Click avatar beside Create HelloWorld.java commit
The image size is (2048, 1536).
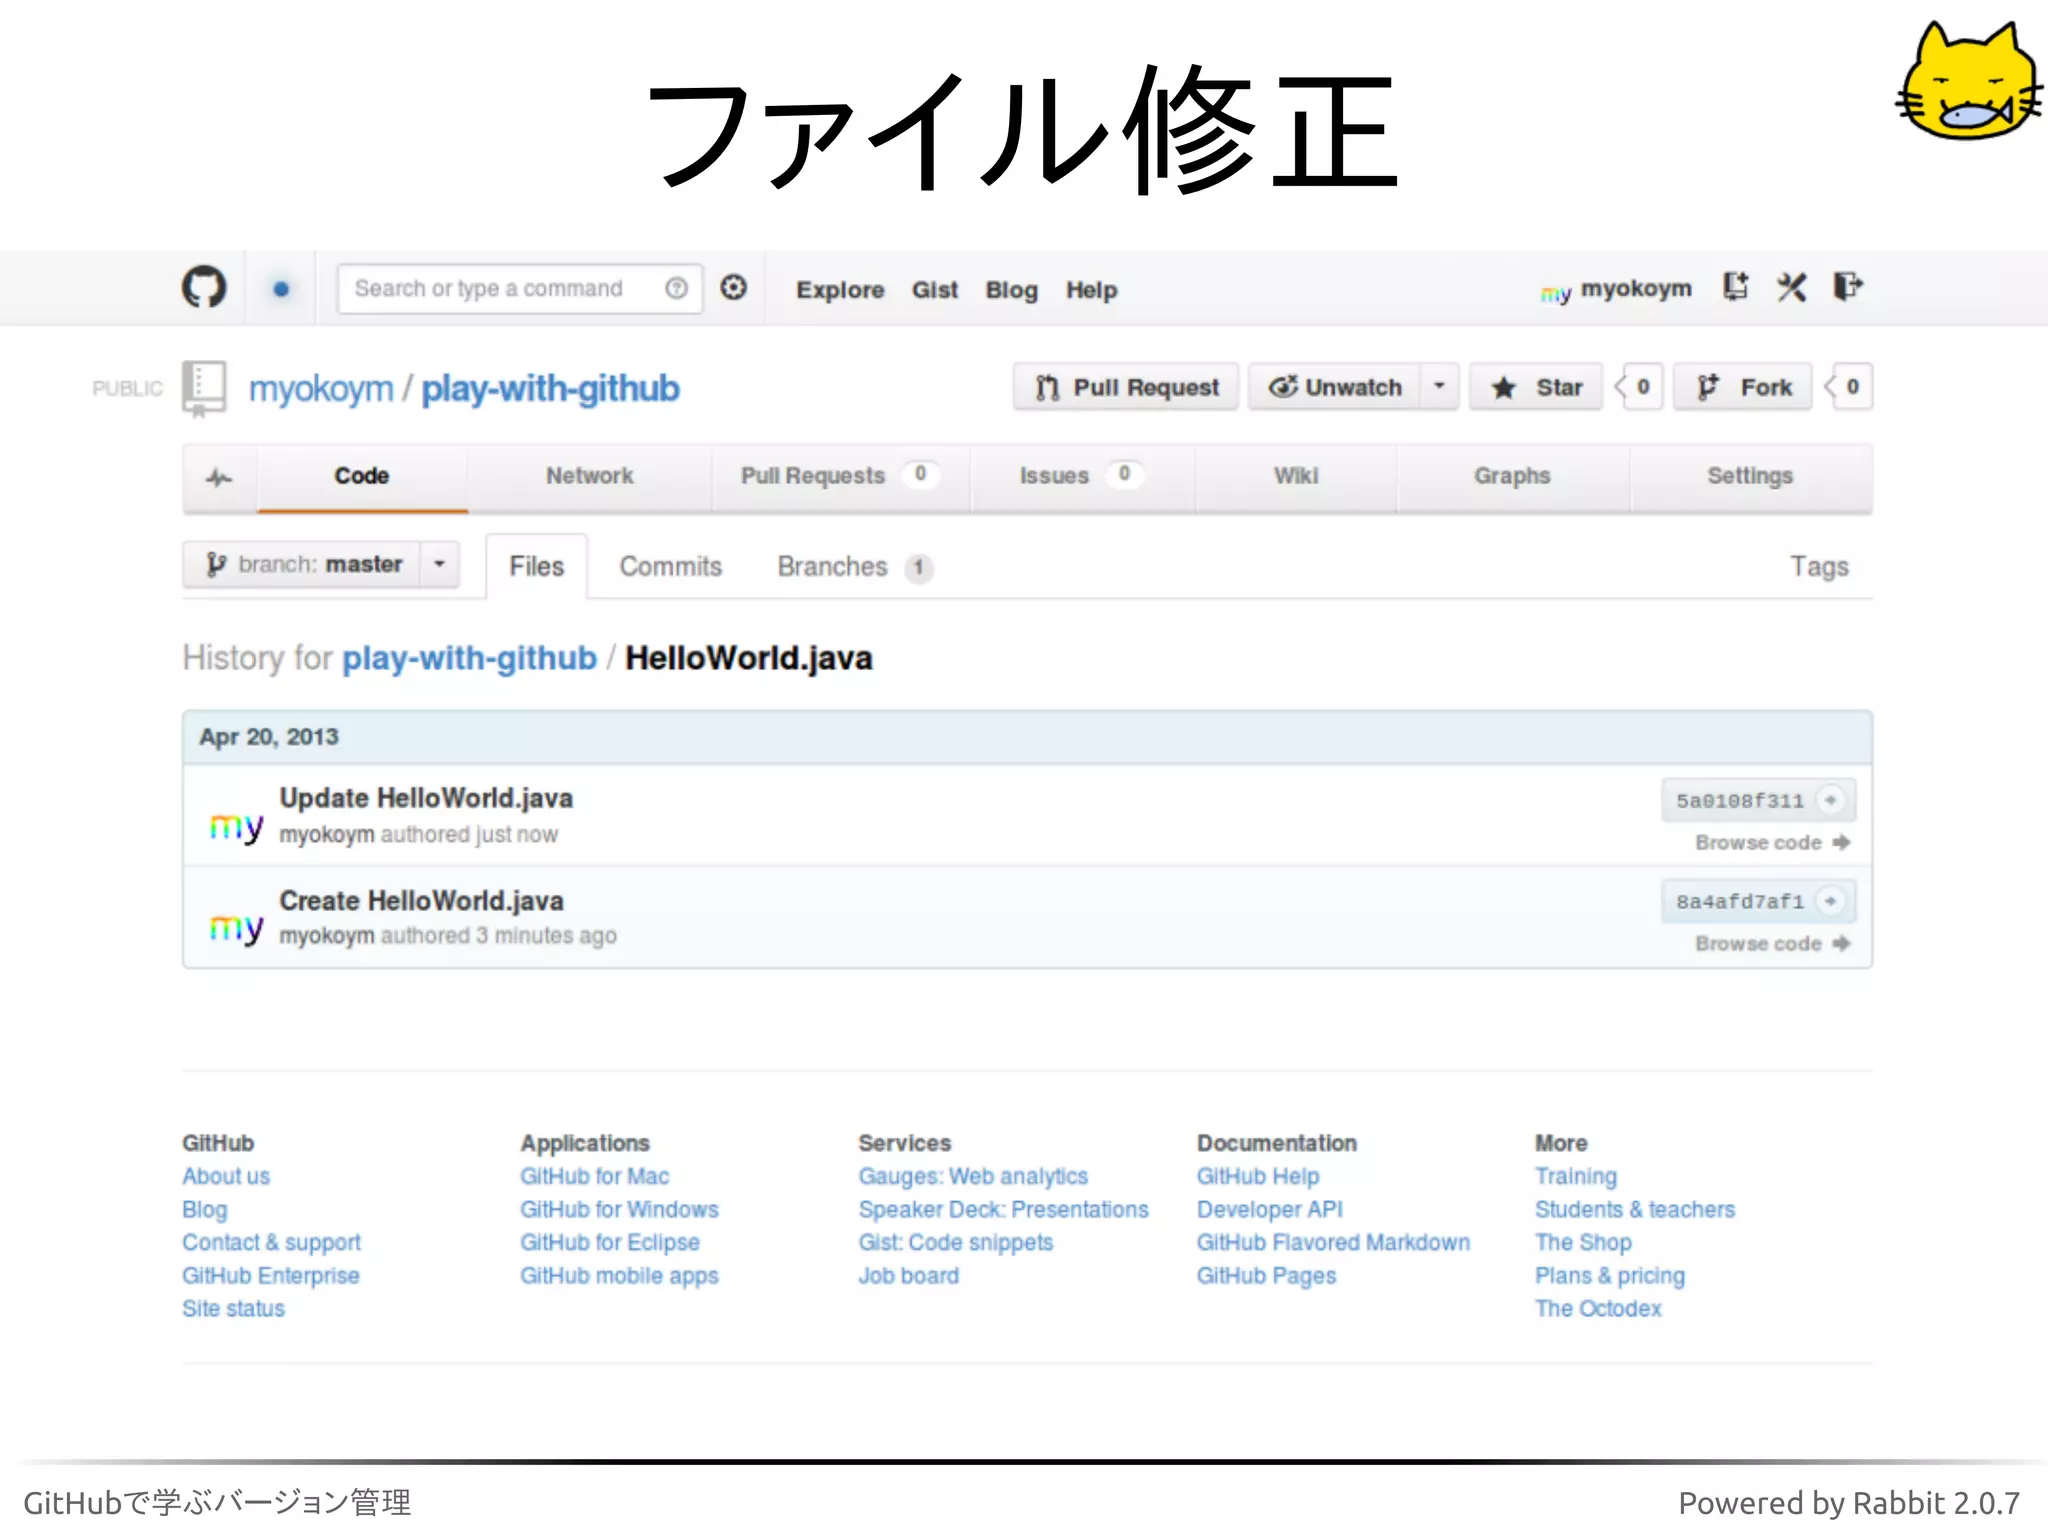click(x=236, y=927)
